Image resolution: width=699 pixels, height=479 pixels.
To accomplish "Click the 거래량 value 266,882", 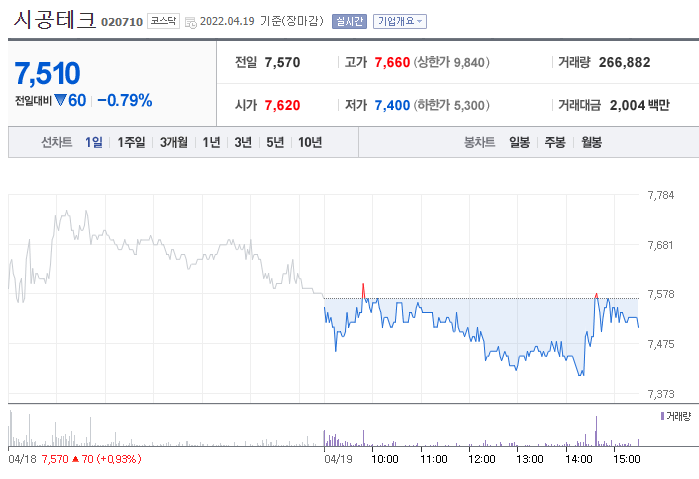I will coord(625,62).
